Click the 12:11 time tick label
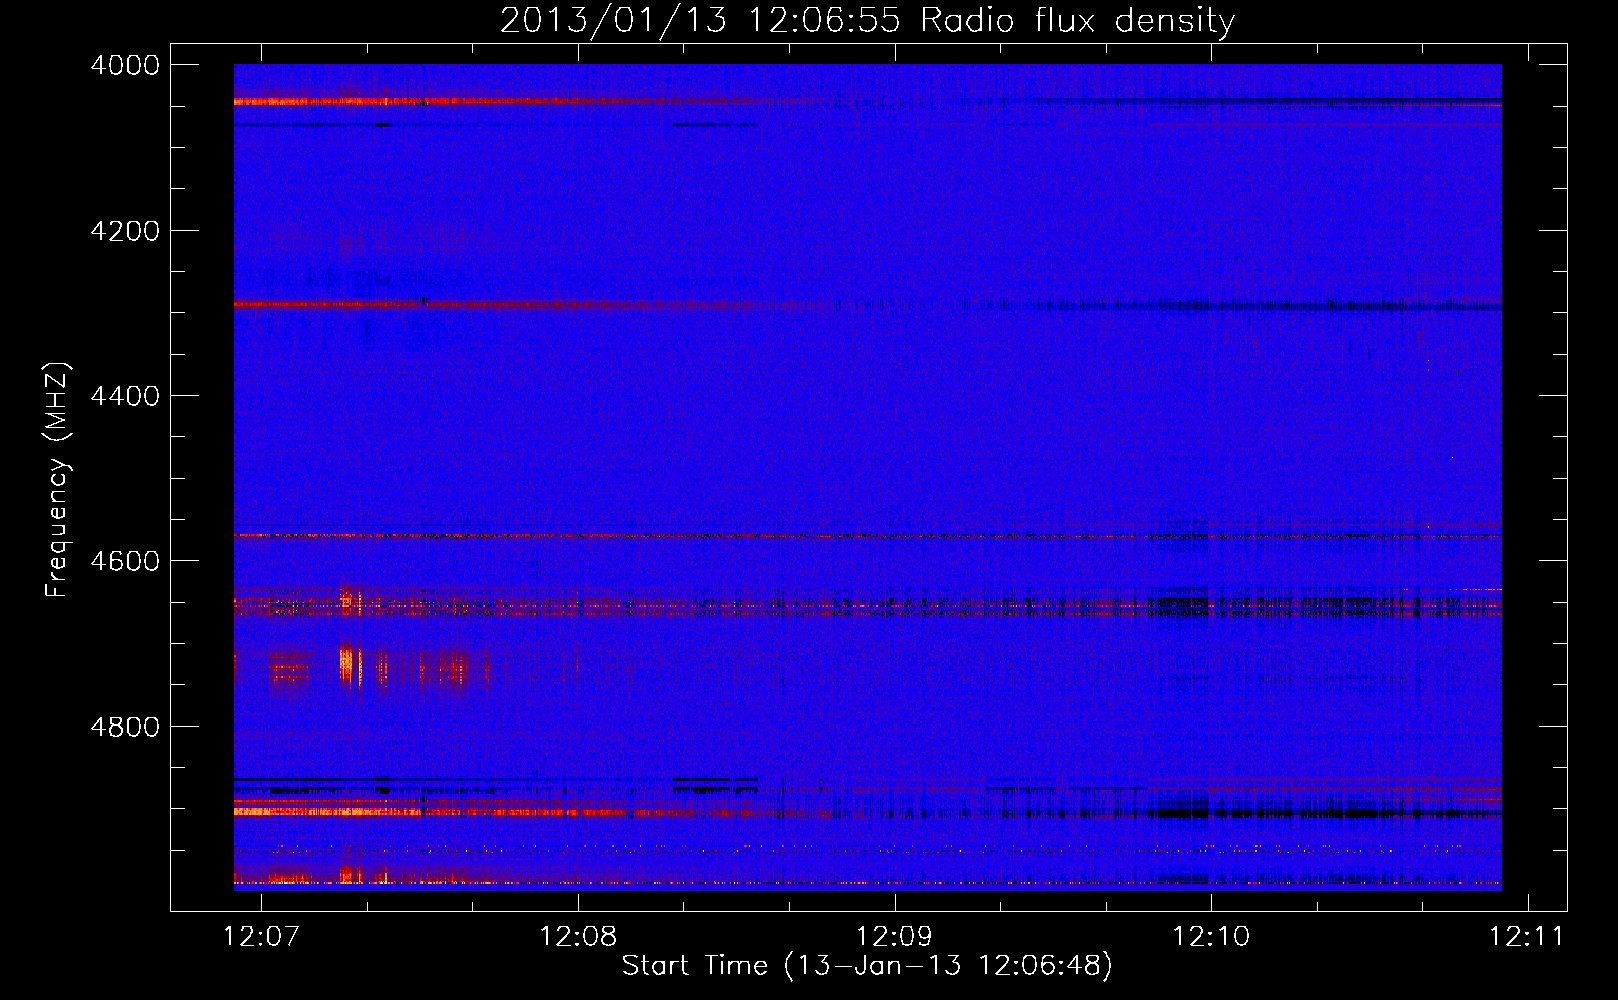 tap(1527, 937)
